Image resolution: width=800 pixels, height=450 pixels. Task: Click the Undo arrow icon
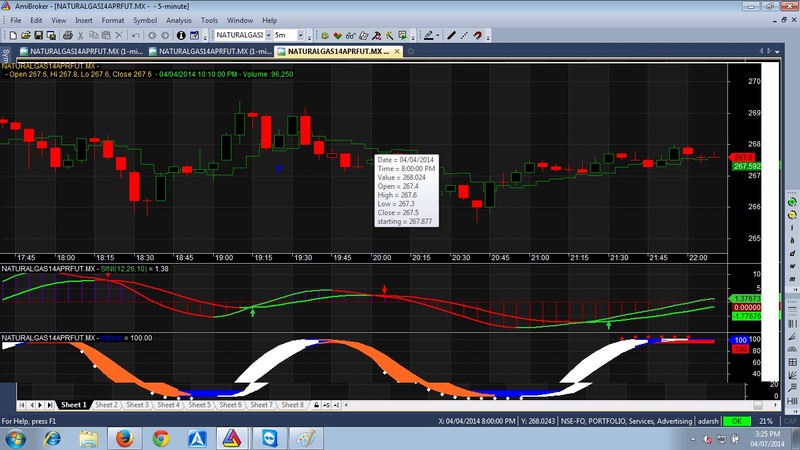coord(136,35)
